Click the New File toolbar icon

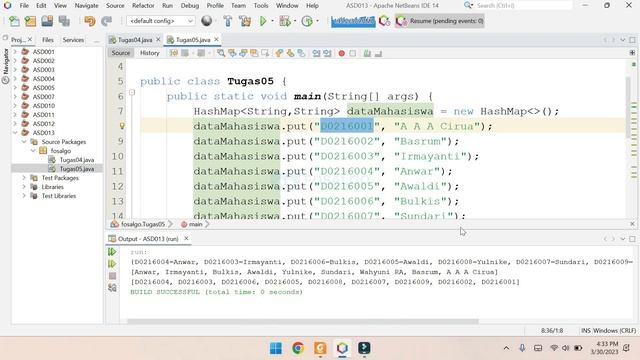(x=14, y=21)
